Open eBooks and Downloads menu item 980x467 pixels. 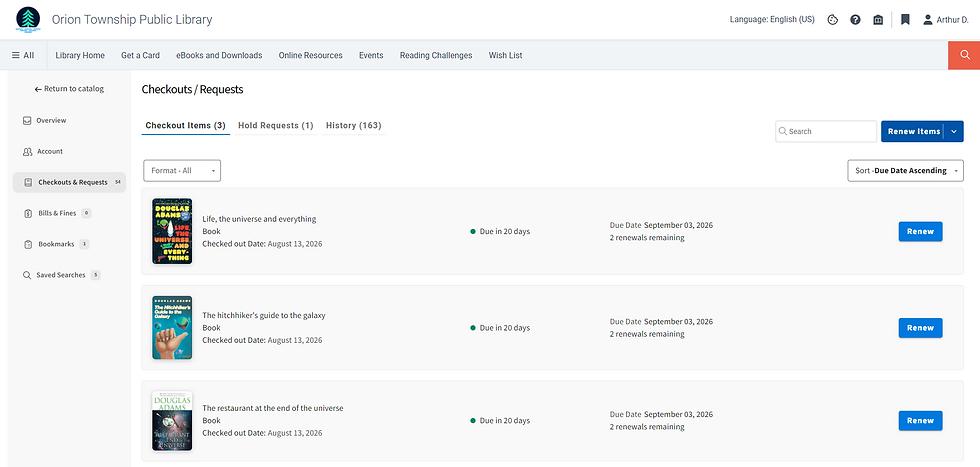pos(219,55)
